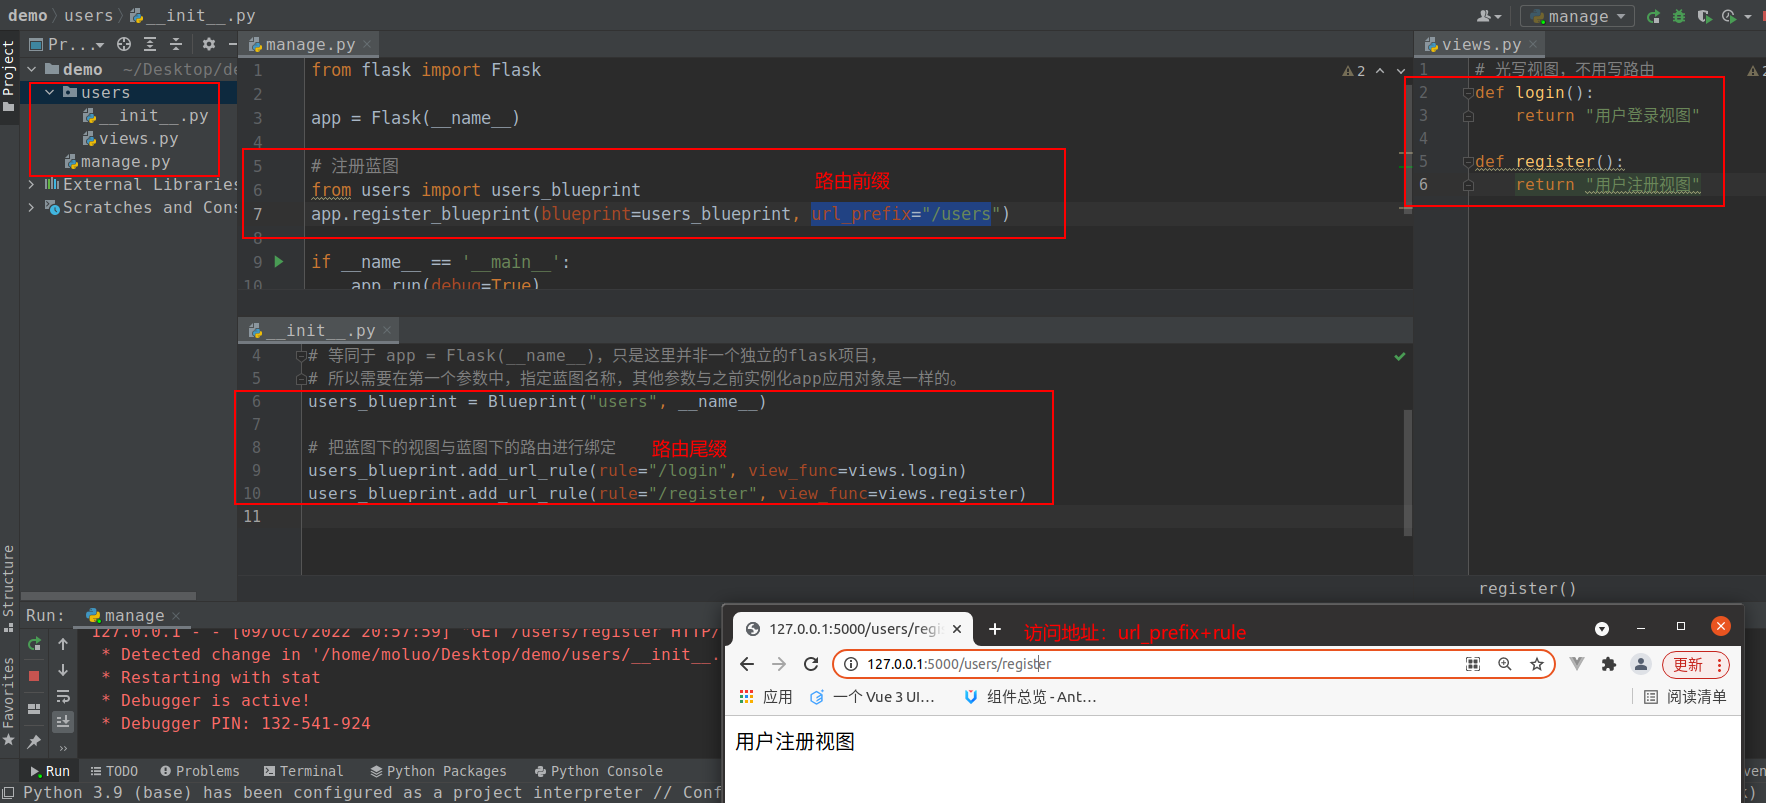Go back in the browser window
1766x803 pixels.
click(747, 664)
